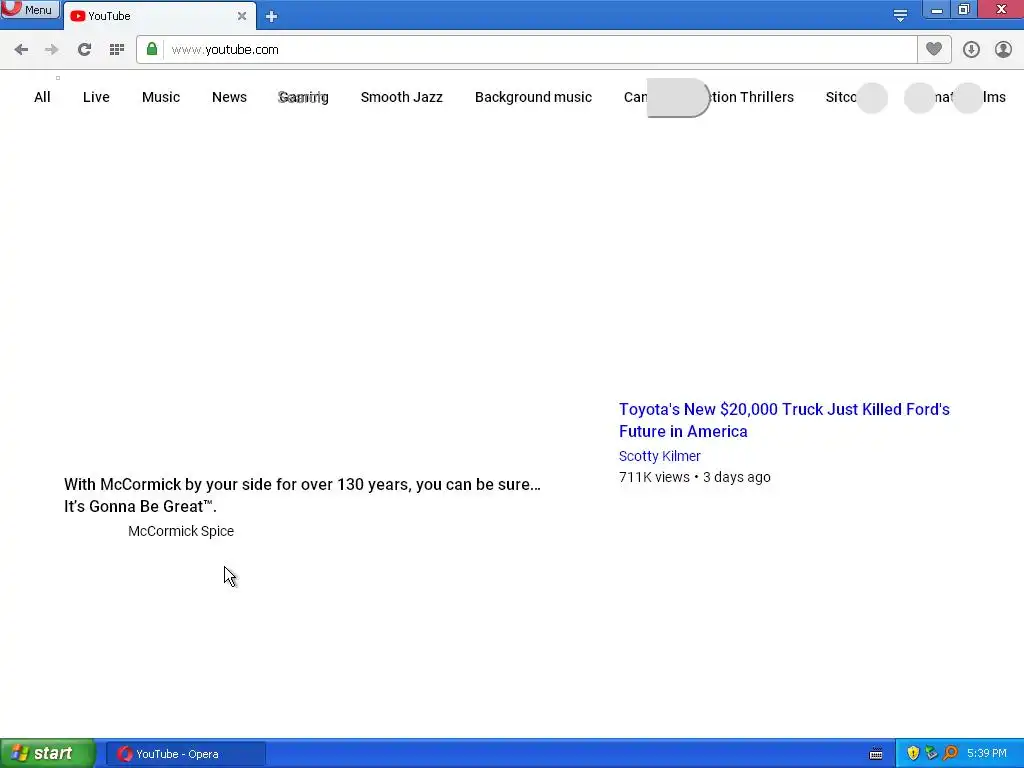Restore down the Opera window

964,10
